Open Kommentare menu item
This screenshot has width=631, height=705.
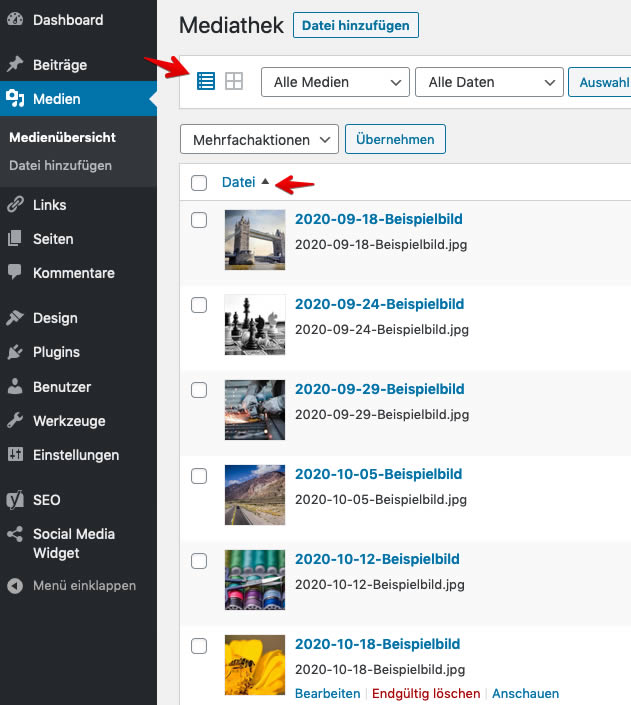coord(78,273)
